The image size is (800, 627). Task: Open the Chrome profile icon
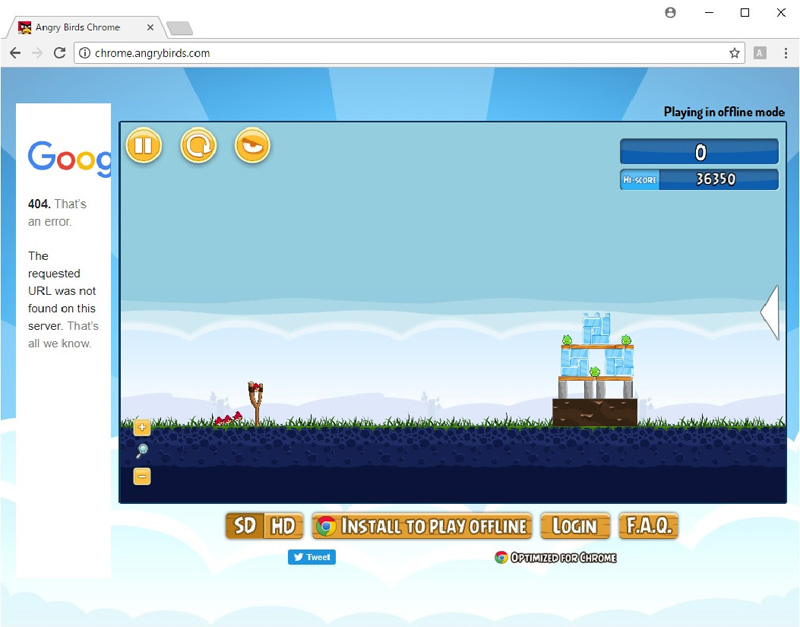pyautogui.click(x=670, y=13)
